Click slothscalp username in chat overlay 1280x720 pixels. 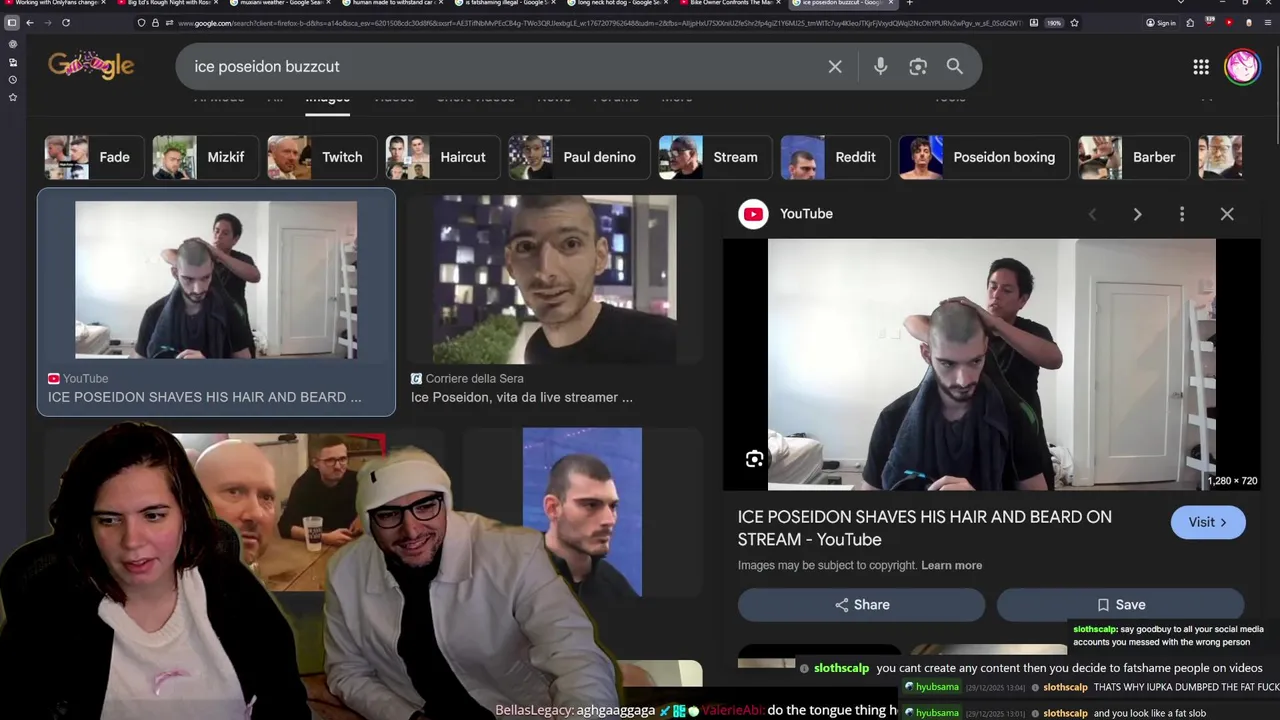[x=841, y=668]
